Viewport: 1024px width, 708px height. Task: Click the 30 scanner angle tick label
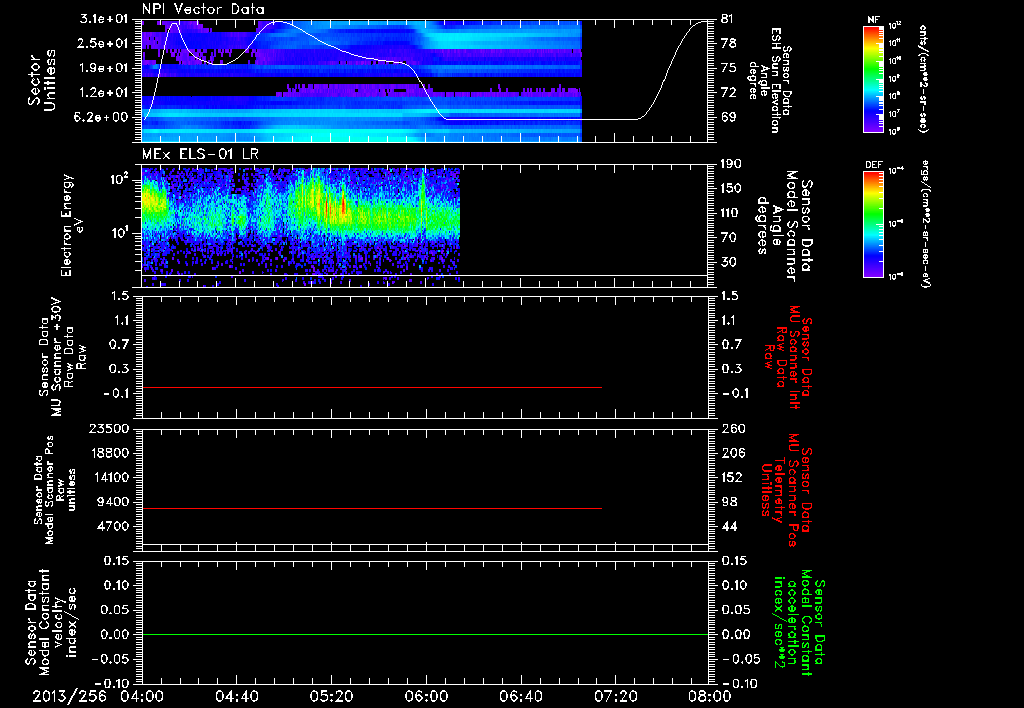tap(728, 262)
